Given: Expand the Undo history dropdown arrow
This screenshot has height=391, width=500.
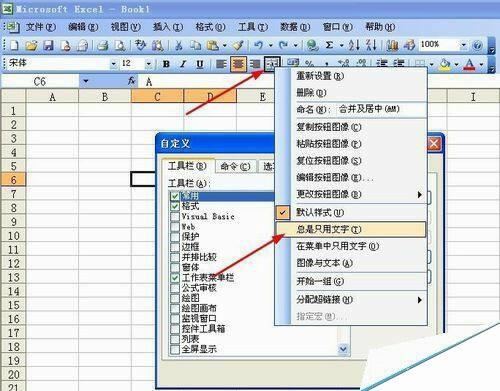Looking at the screenshot, I should (271, 45).
